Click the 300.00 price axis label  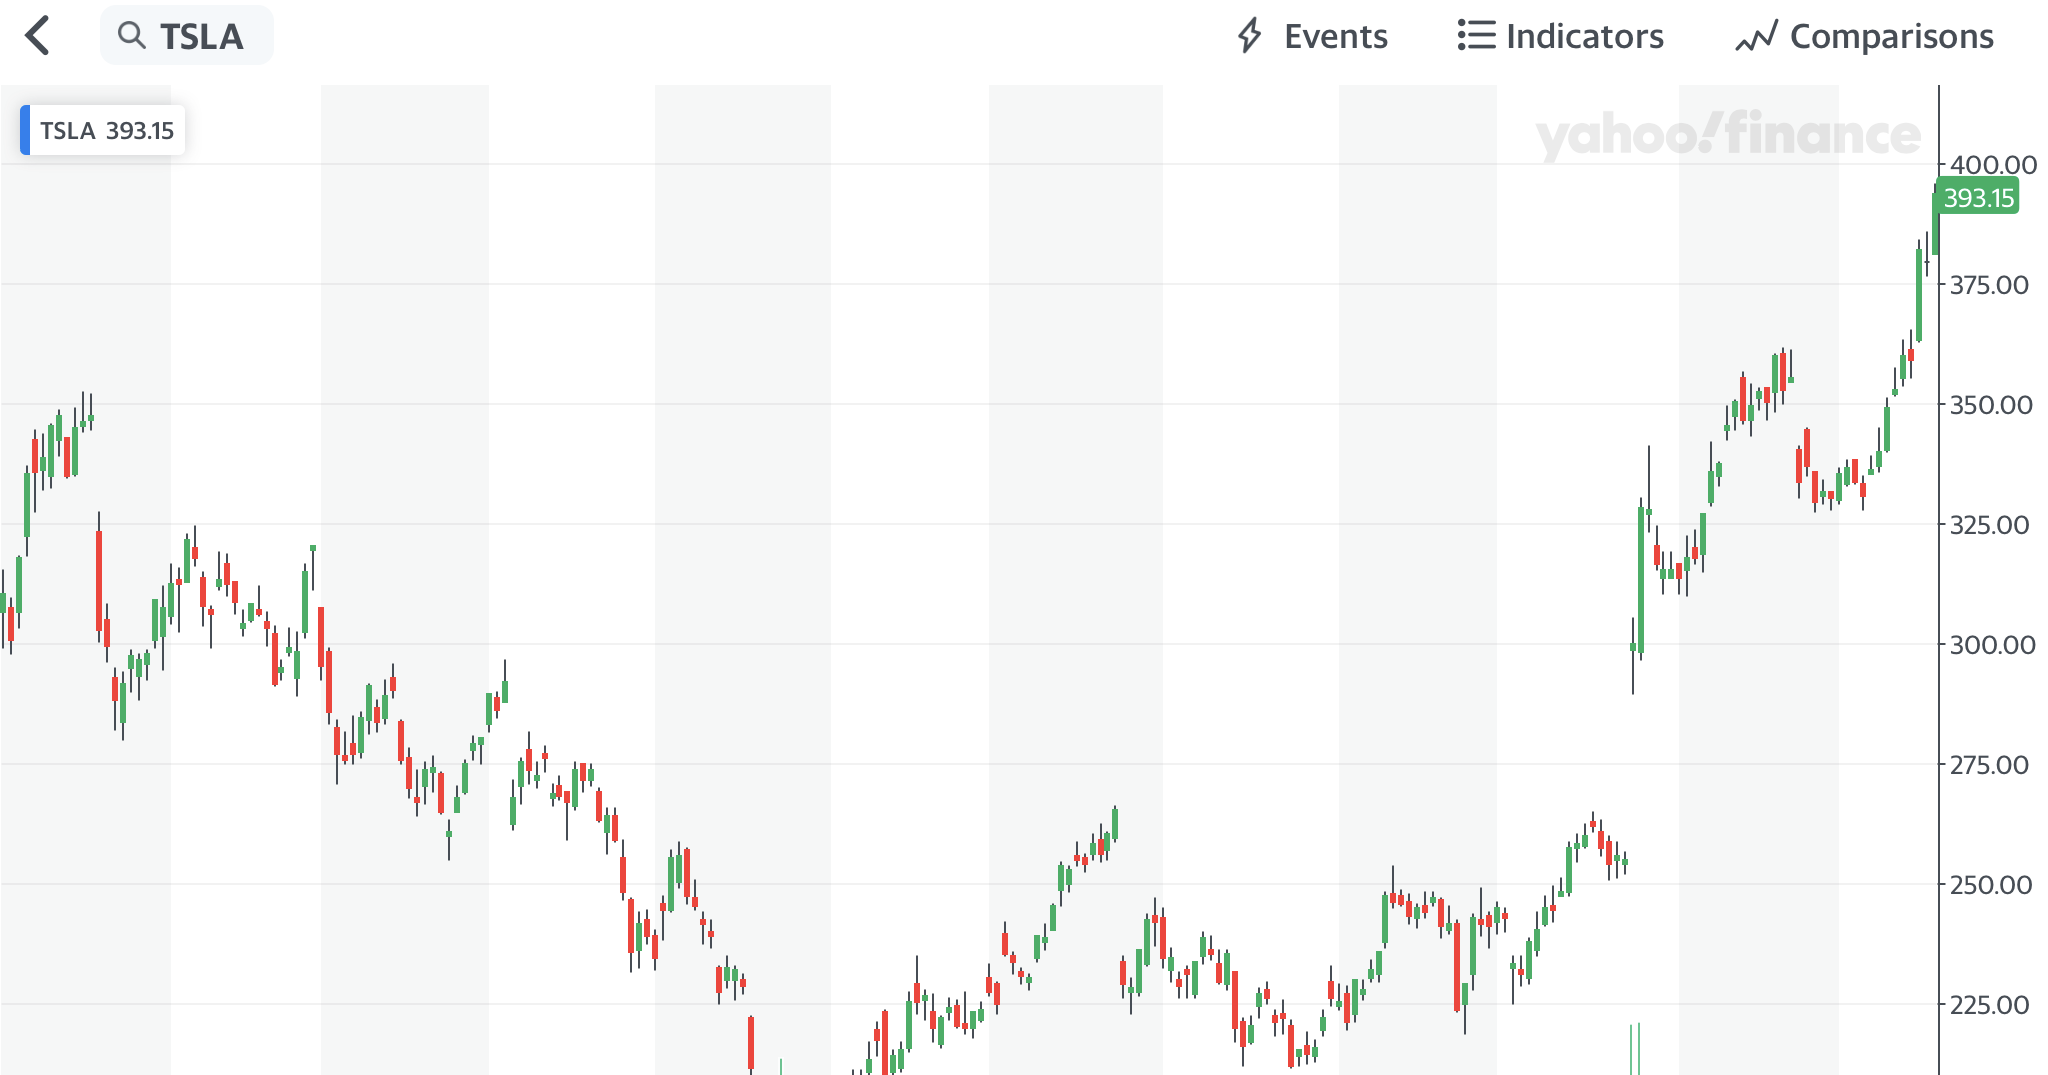coord(1992,645)
